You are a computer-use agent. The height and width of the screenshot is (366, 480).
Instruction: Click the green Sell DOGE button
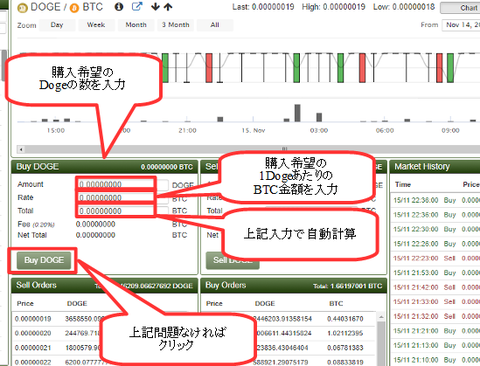[233, 260]
